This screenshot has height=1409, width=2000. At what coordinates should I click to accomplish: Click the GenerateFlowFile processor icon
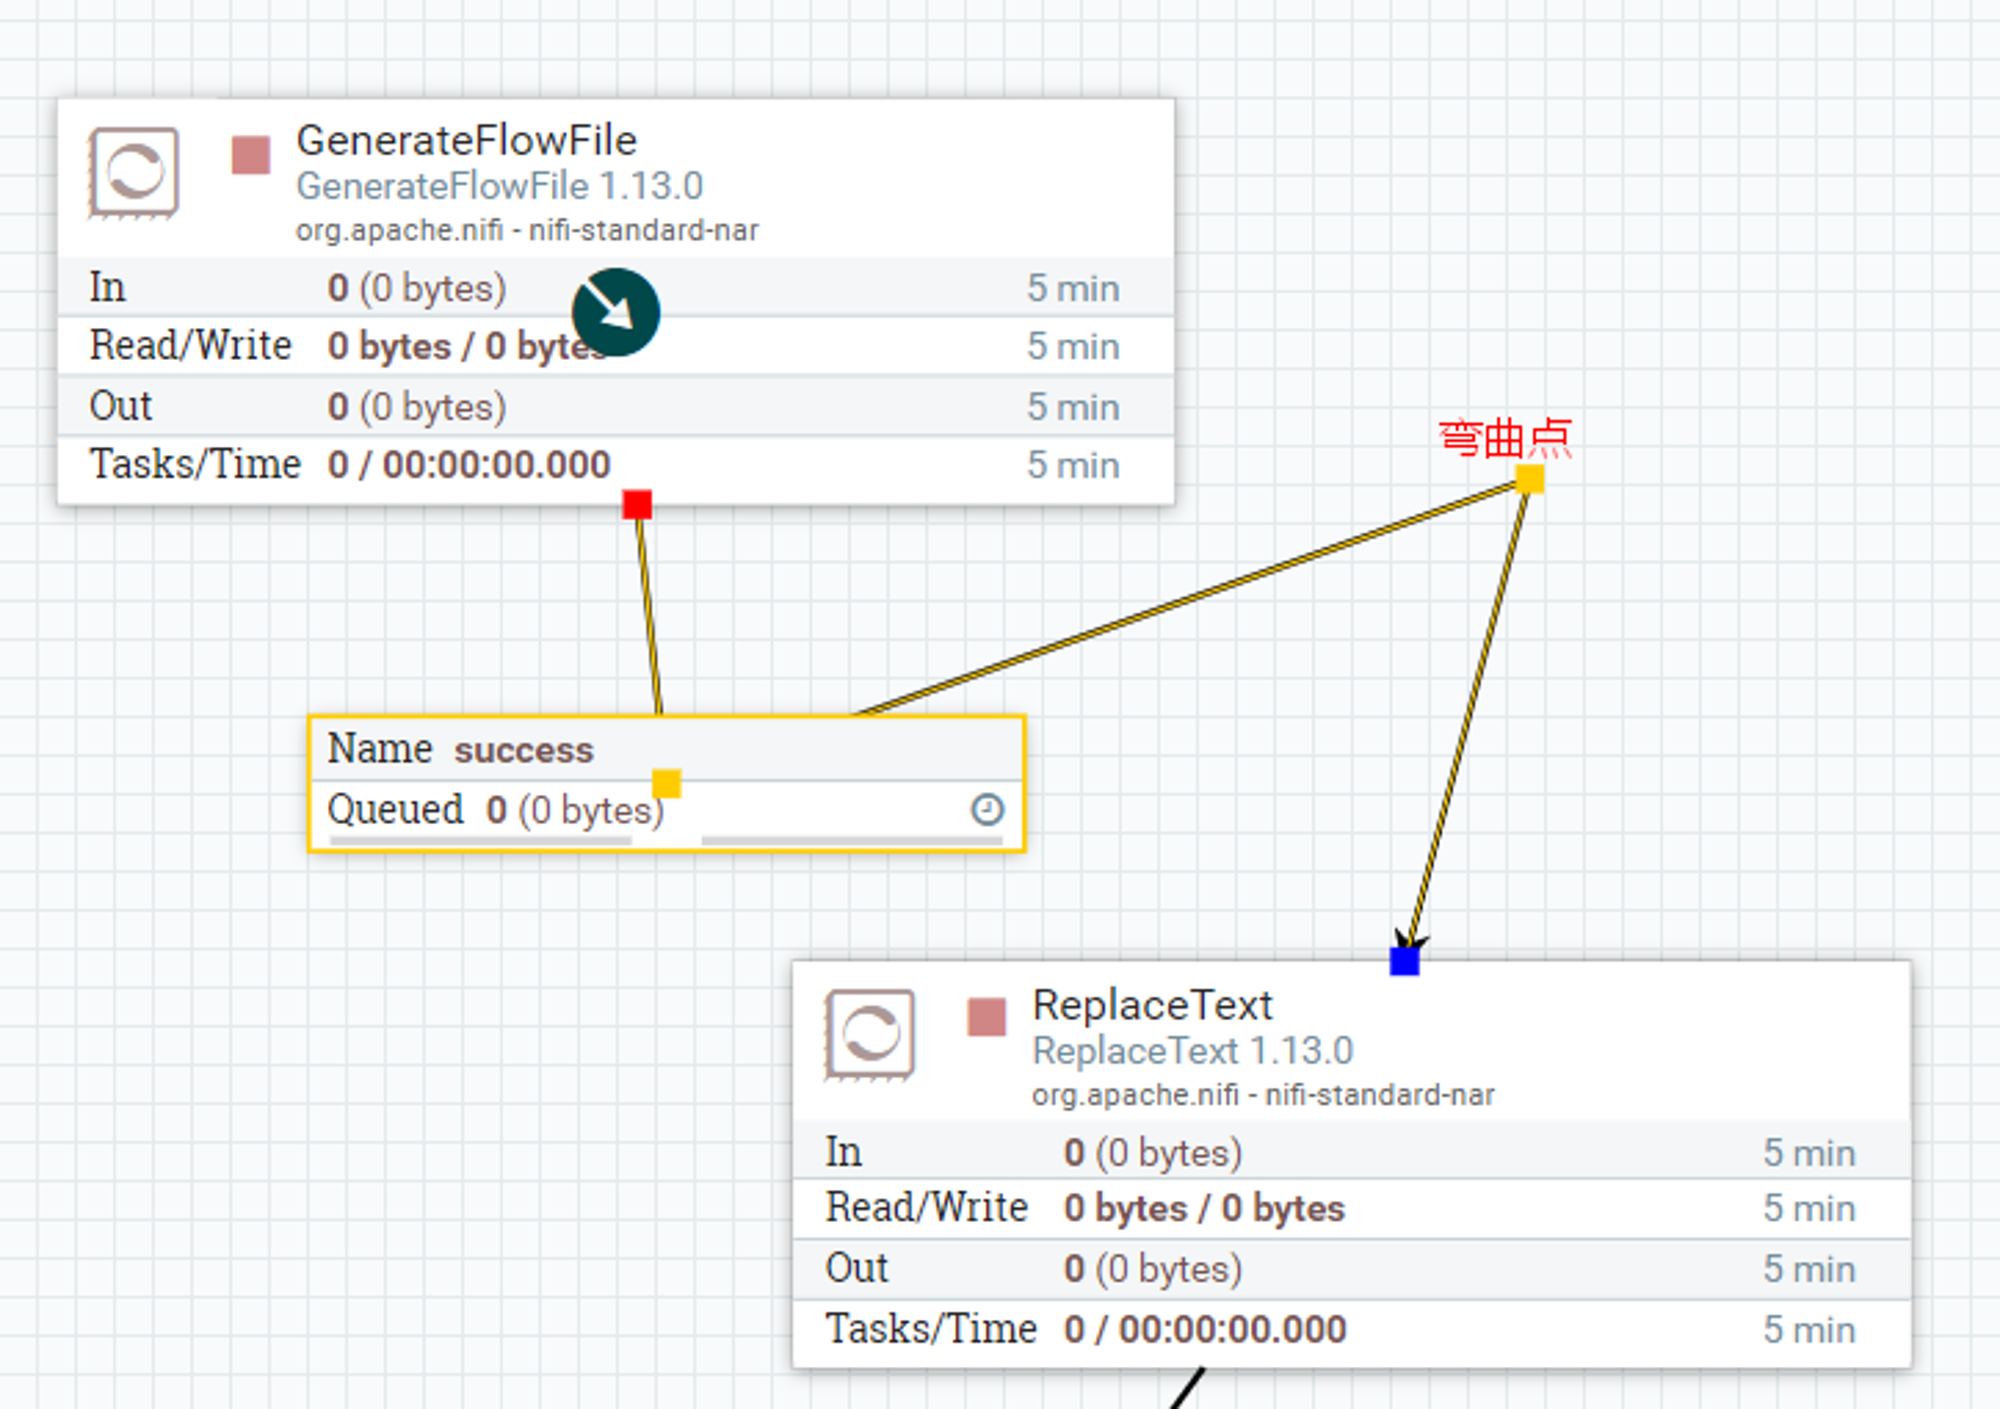(133, 172)
